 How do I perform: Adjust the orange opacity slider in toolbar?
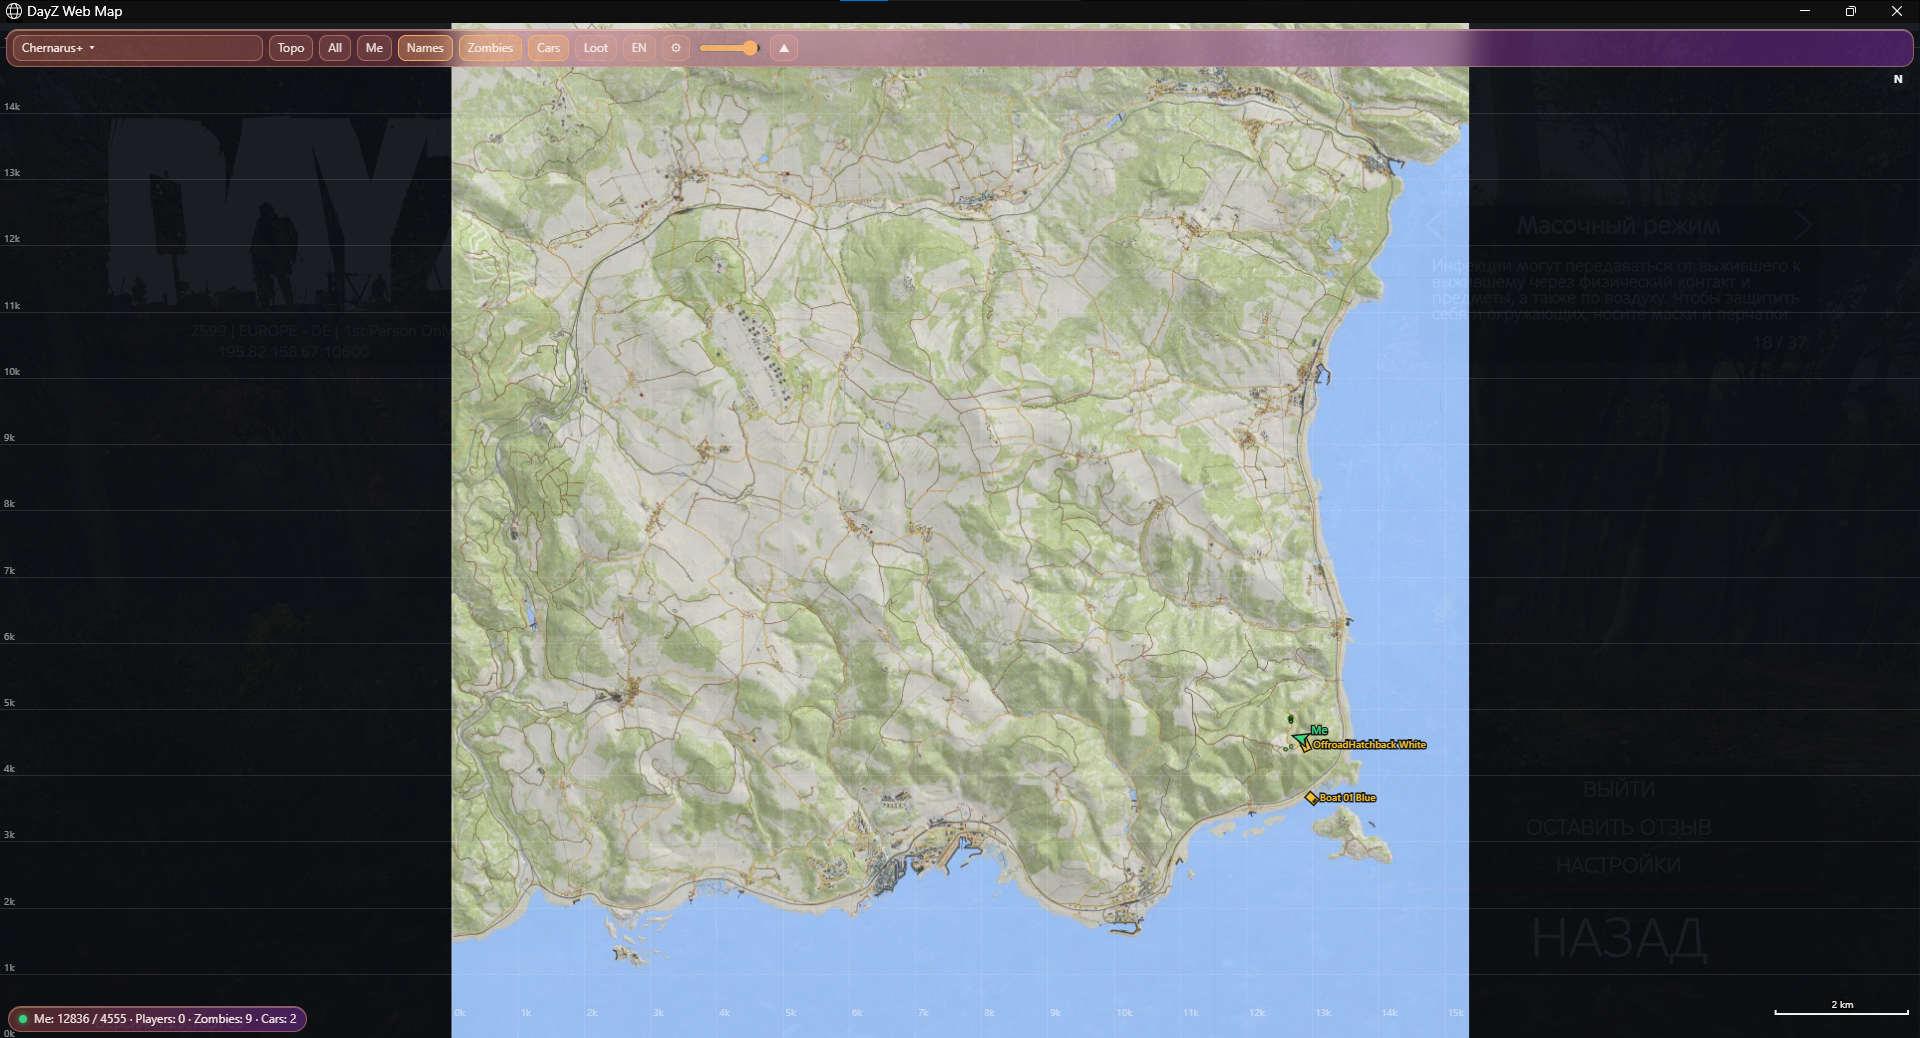[x=730, y=48]
